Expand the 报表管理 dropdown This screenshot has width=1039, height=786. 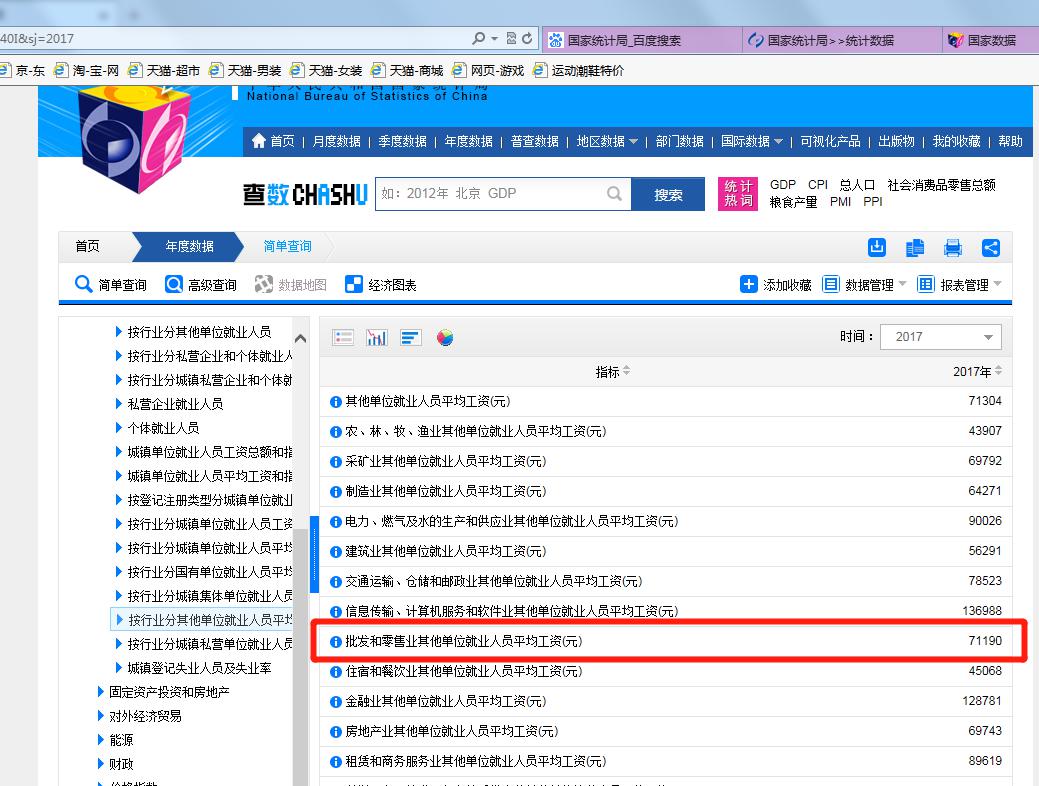point(959,285)
